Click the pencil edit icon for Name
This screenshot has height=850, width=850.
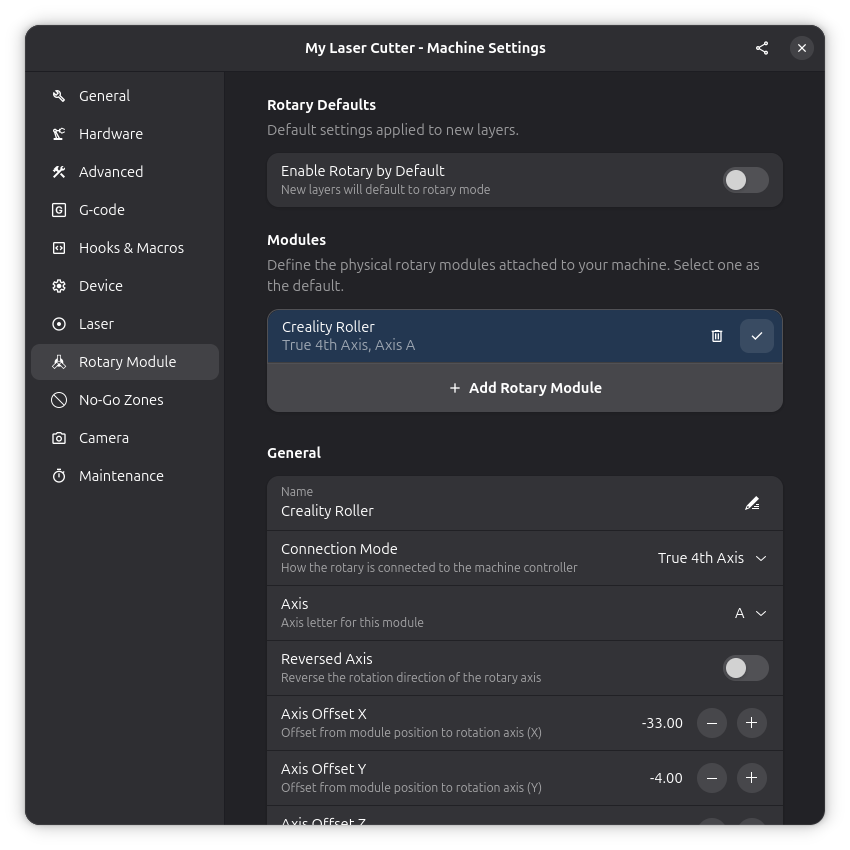pyautogui.click(x=752, y=504)
